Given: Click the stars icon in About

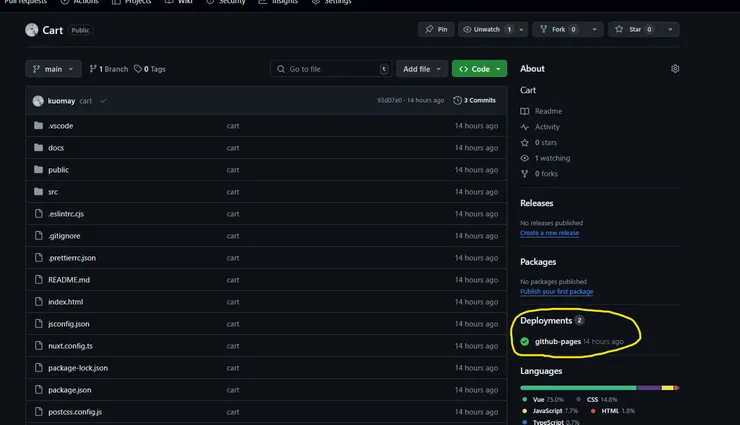Looking at the screenshot, I should coord(524,142).
